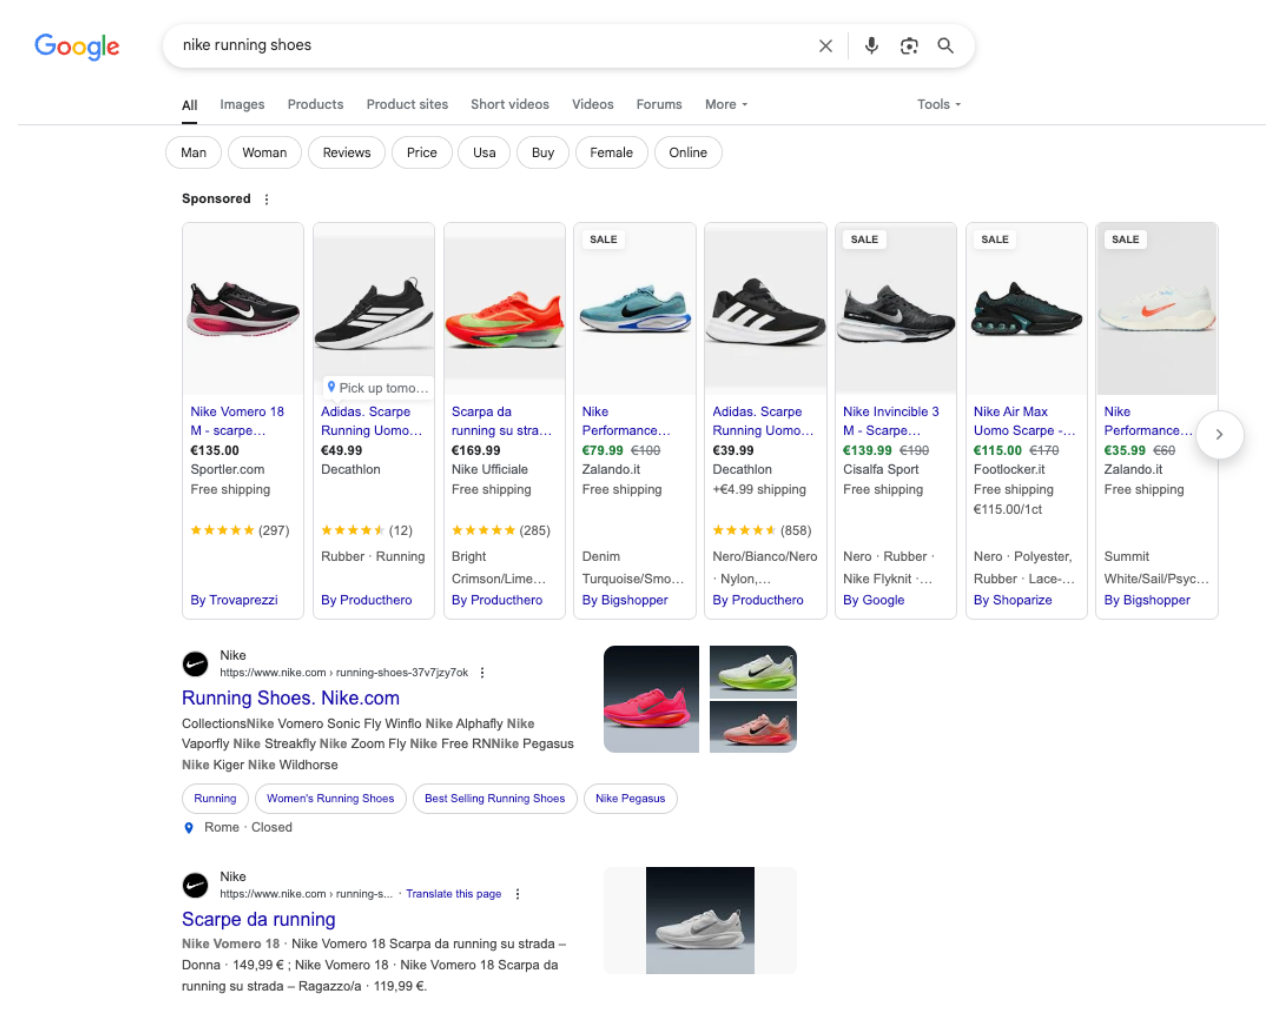1283x1030 pixels.
Task: Click pickup pin icon on Adidas €49.99 card
Action: point(331,387)
